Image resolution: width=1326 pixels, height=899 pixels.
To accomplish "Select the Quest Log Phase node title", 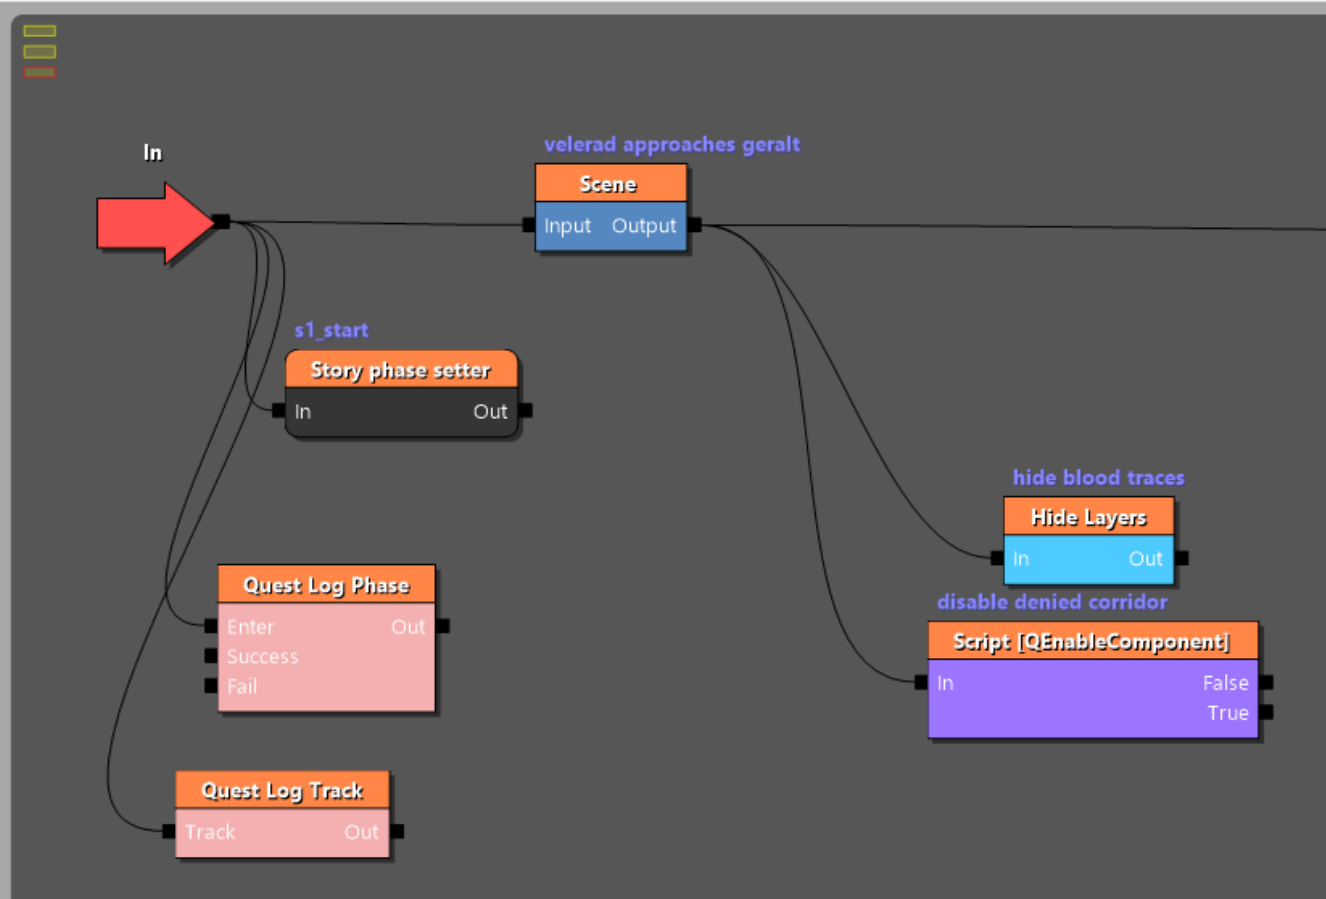I will click(326, 585).
